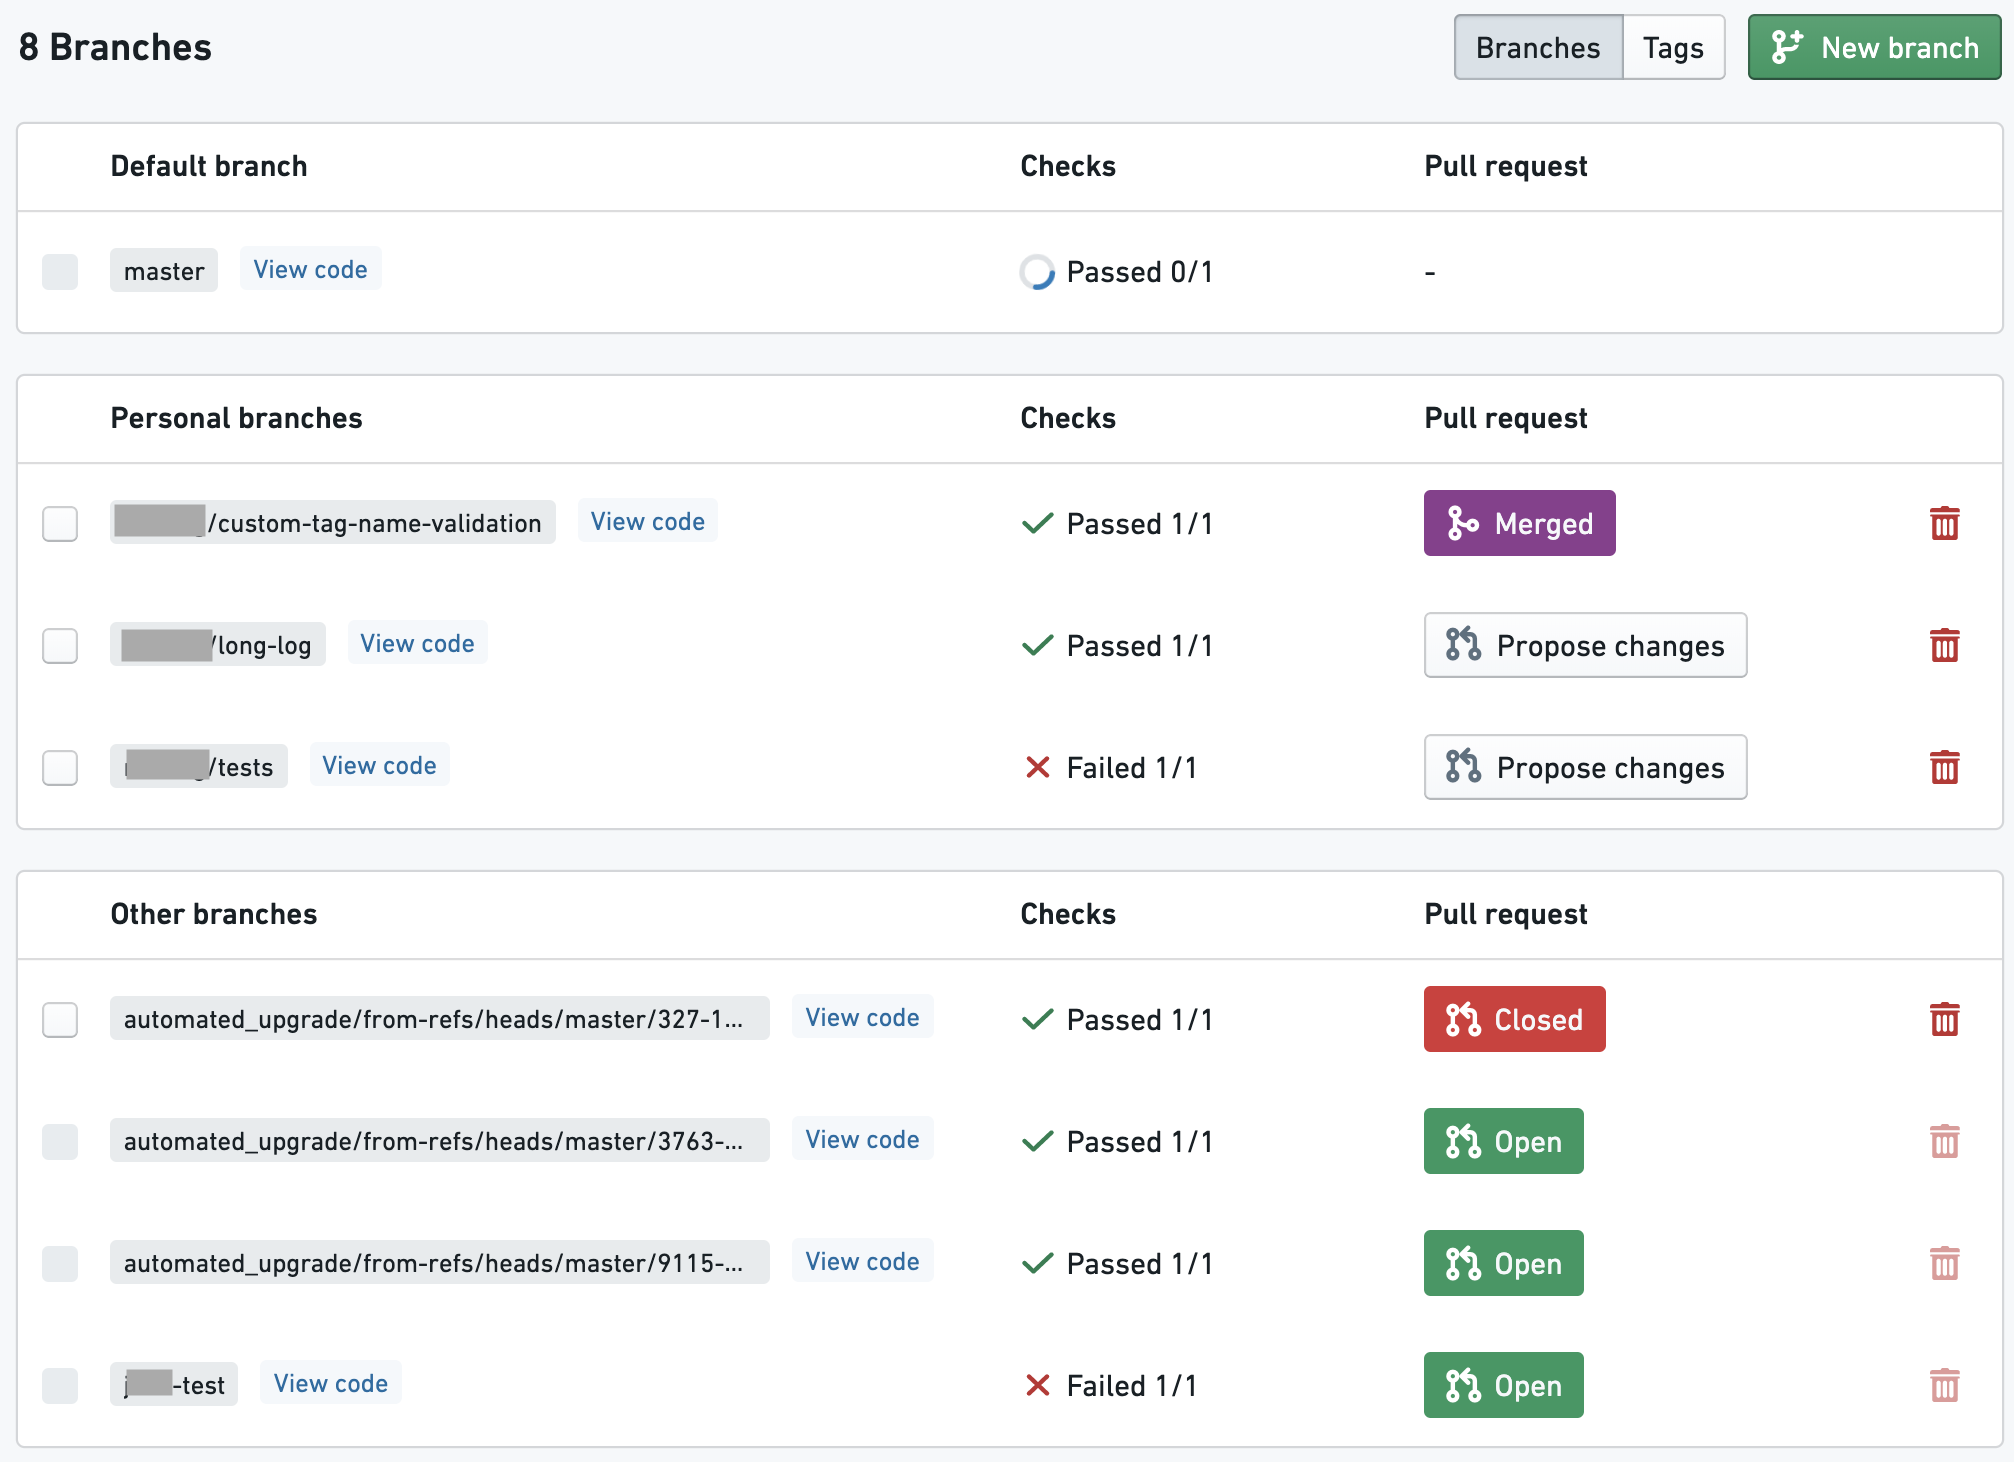Open the Merged pull request badge
The width and height of the screenshot is (2014, 1462).
[x=1519, y=523]
